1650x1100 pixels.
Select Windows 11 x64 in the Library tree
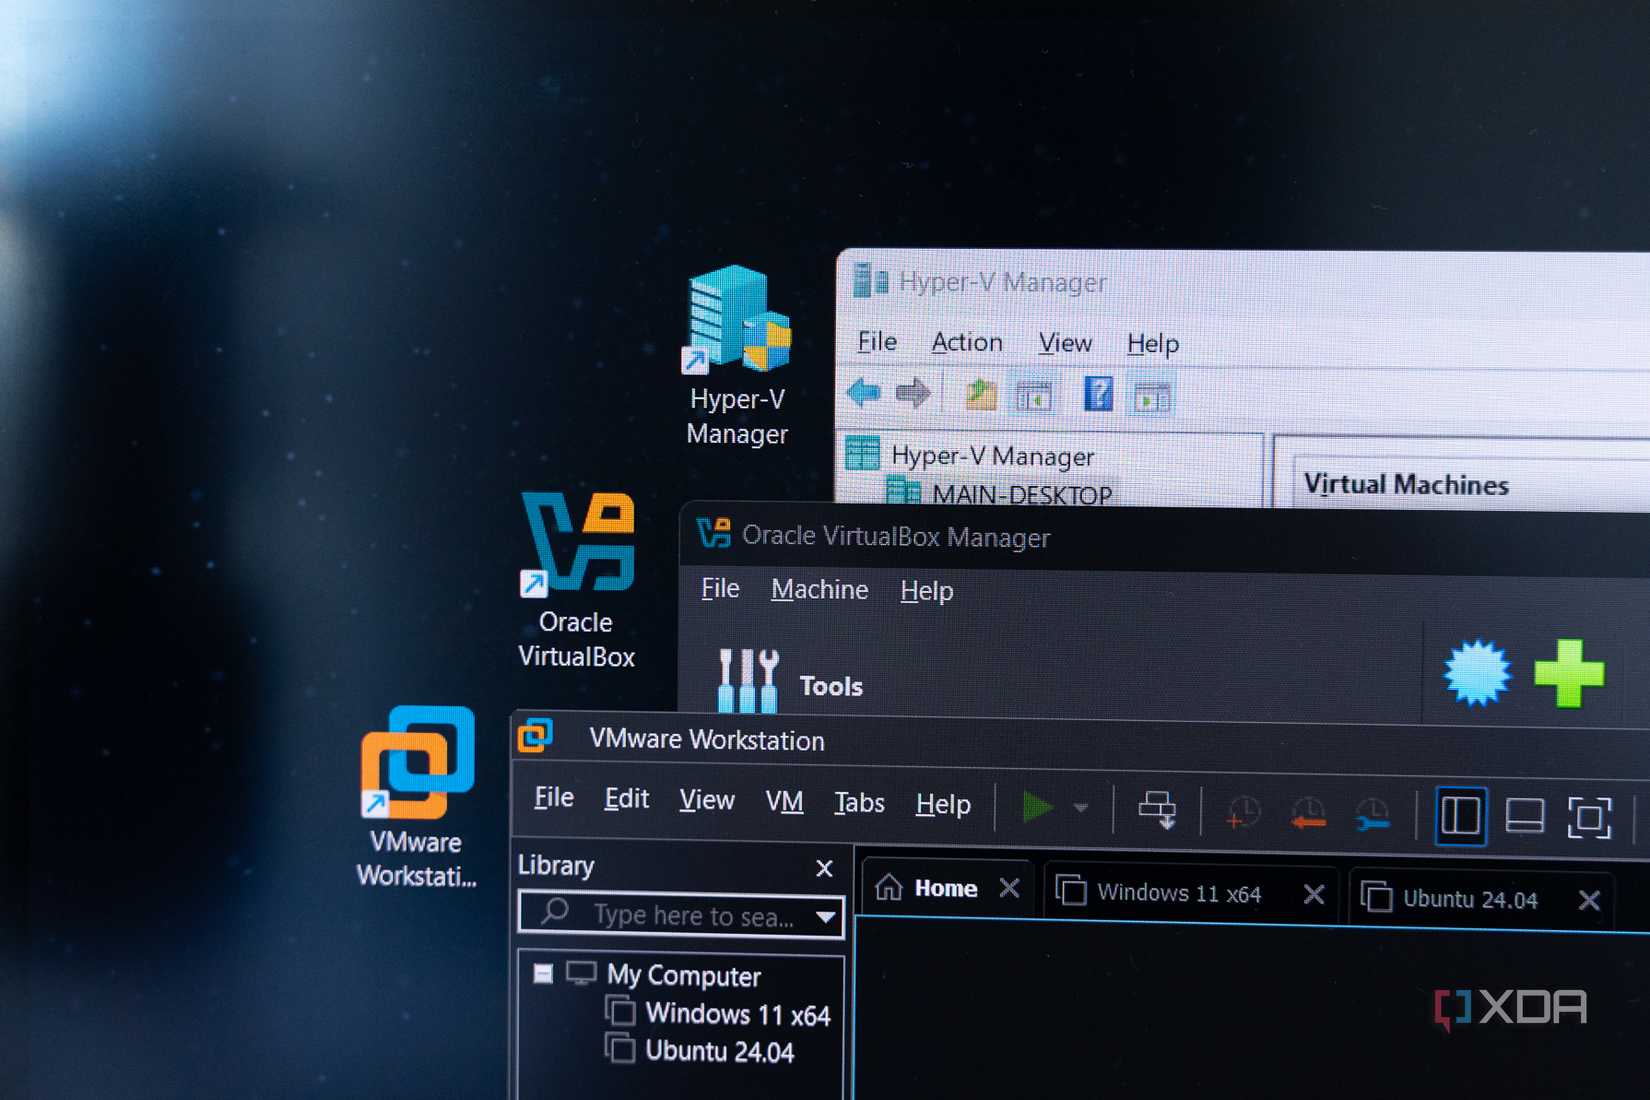[x=738, y=1014]
